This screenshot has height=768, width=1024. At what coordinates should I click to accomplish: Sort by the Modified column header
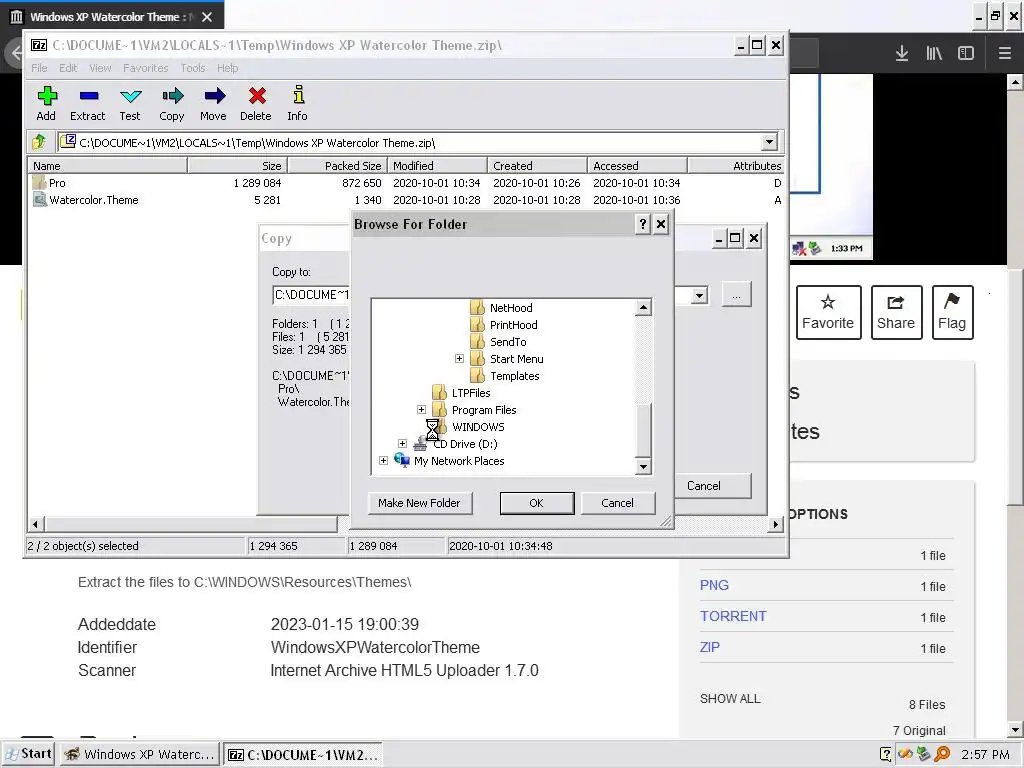[x=438, y=166]
